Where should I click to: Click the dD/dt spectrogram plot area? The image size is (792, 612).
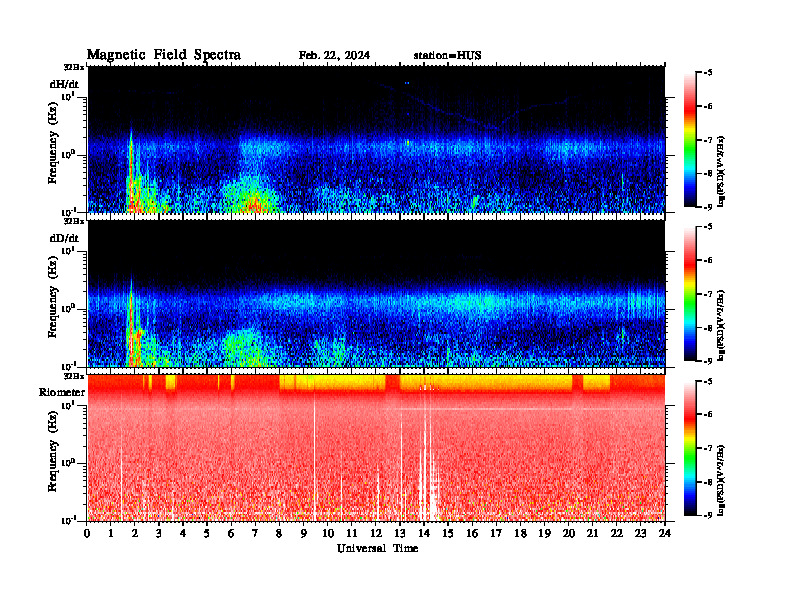point(376,293)
